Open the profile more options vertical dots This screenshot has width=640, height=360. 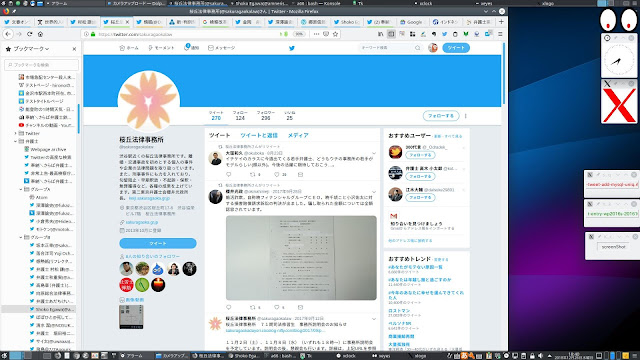(x=465, y=116)
